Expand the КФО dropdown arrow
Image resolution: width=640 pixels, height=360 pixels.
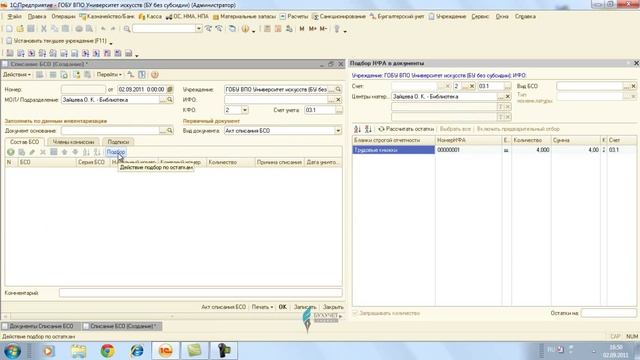coord(244,110)
